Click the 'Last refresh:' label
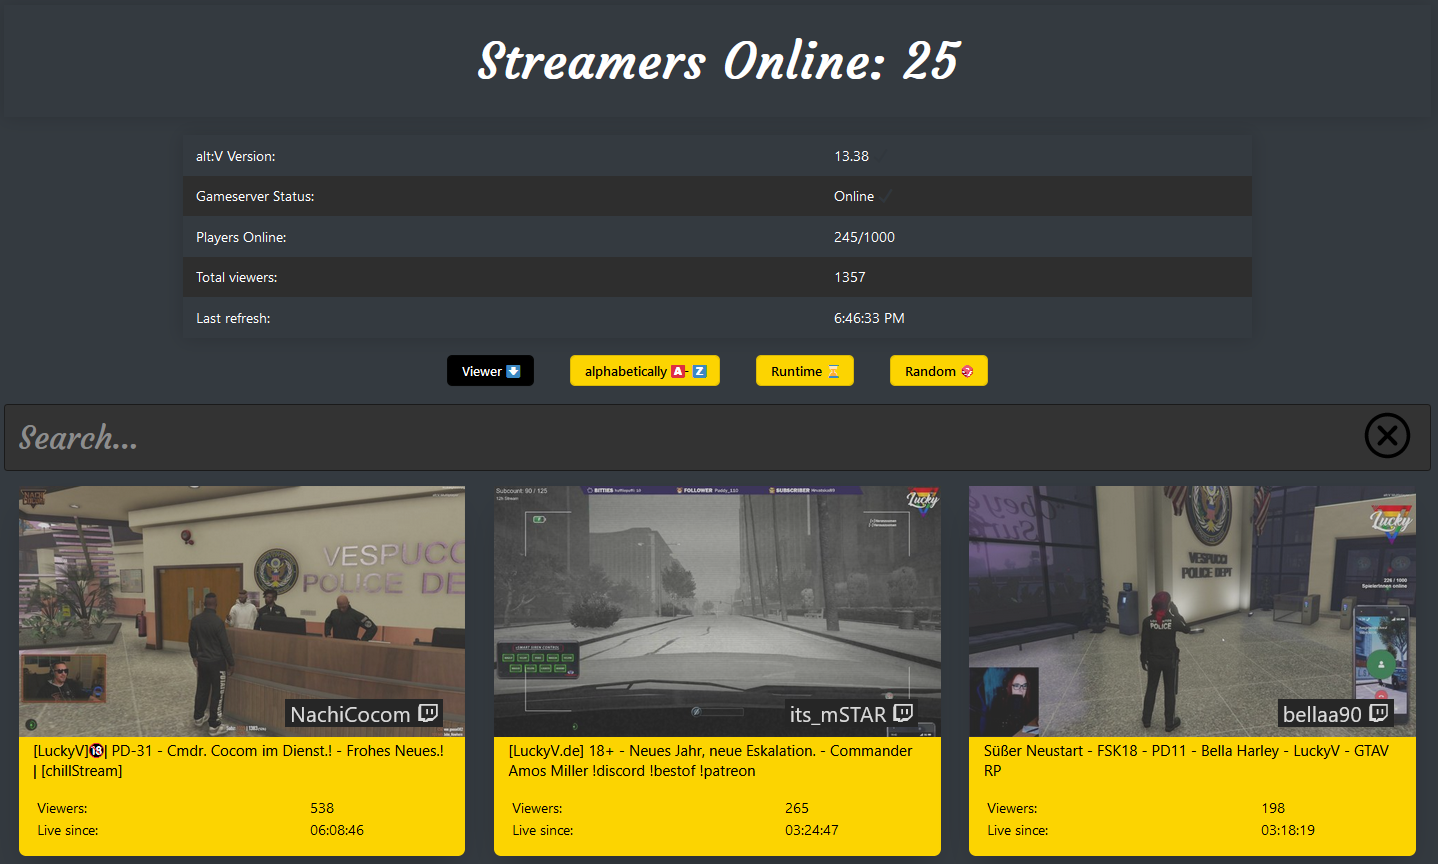 click(x=233, y=318)
